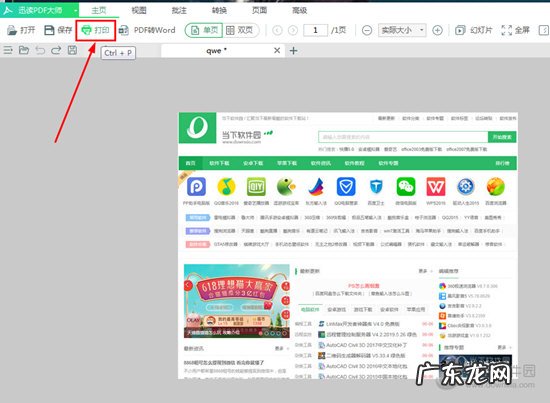This screenshot has height=403, width=550.
Task: Convert via PDF转Word button
Action: click(x=147, y=30)
